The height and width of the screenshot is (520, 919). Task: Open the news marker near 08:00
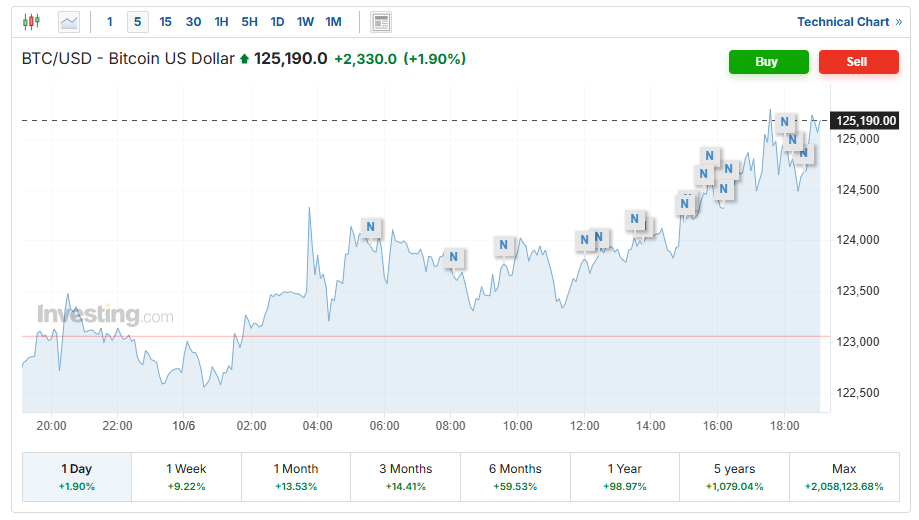(x=454, y=257)
